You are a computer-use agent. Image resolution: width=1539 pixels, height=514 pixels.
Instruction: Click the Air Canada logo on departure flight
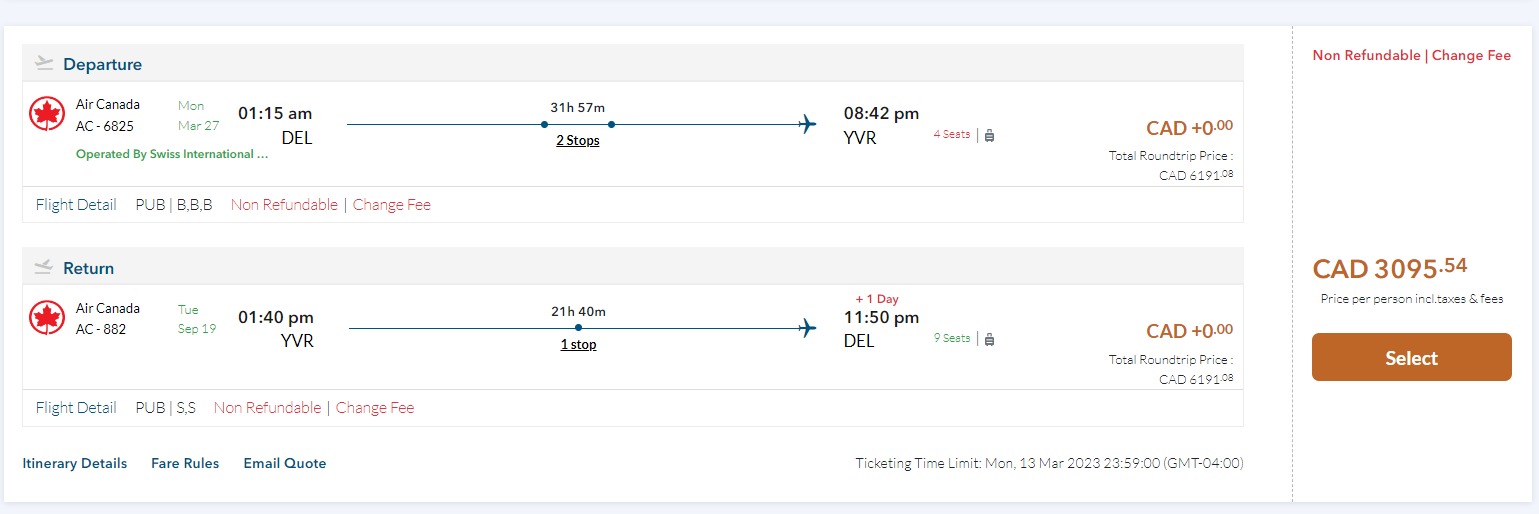(47, 115)
